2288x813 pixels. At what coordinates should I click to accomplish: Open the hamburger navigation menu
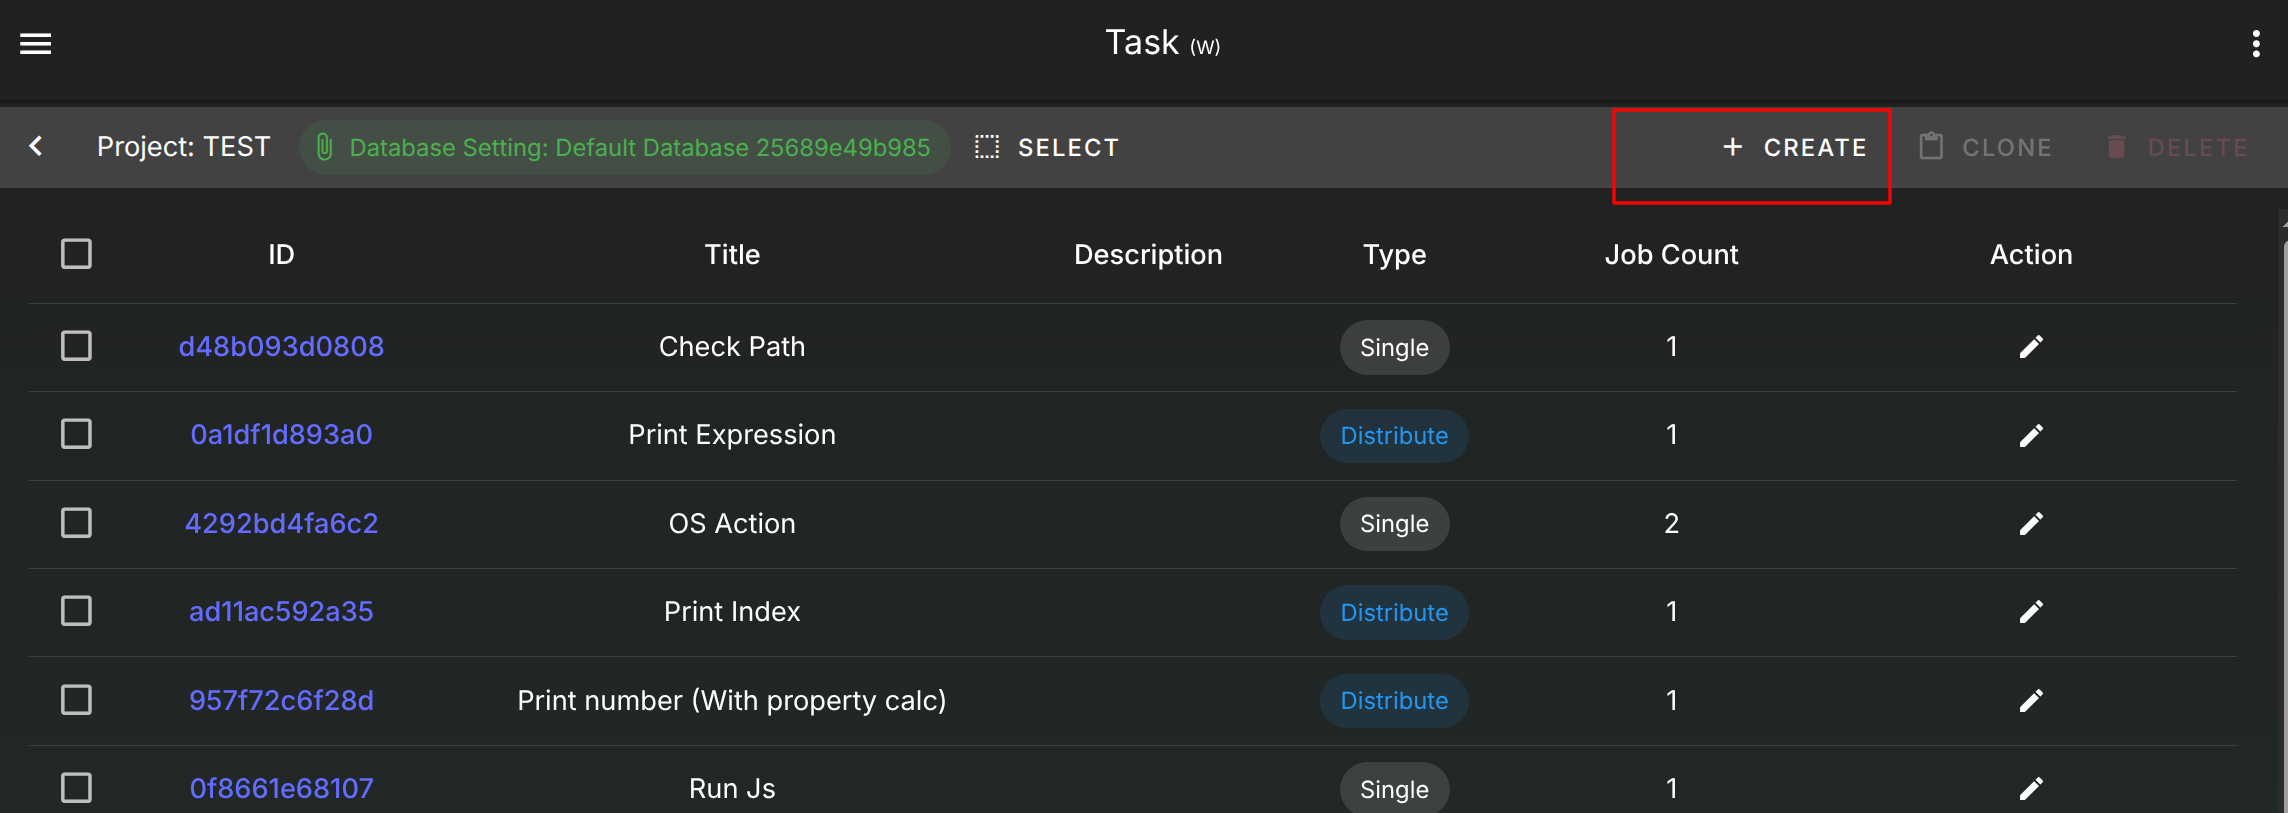36,44
